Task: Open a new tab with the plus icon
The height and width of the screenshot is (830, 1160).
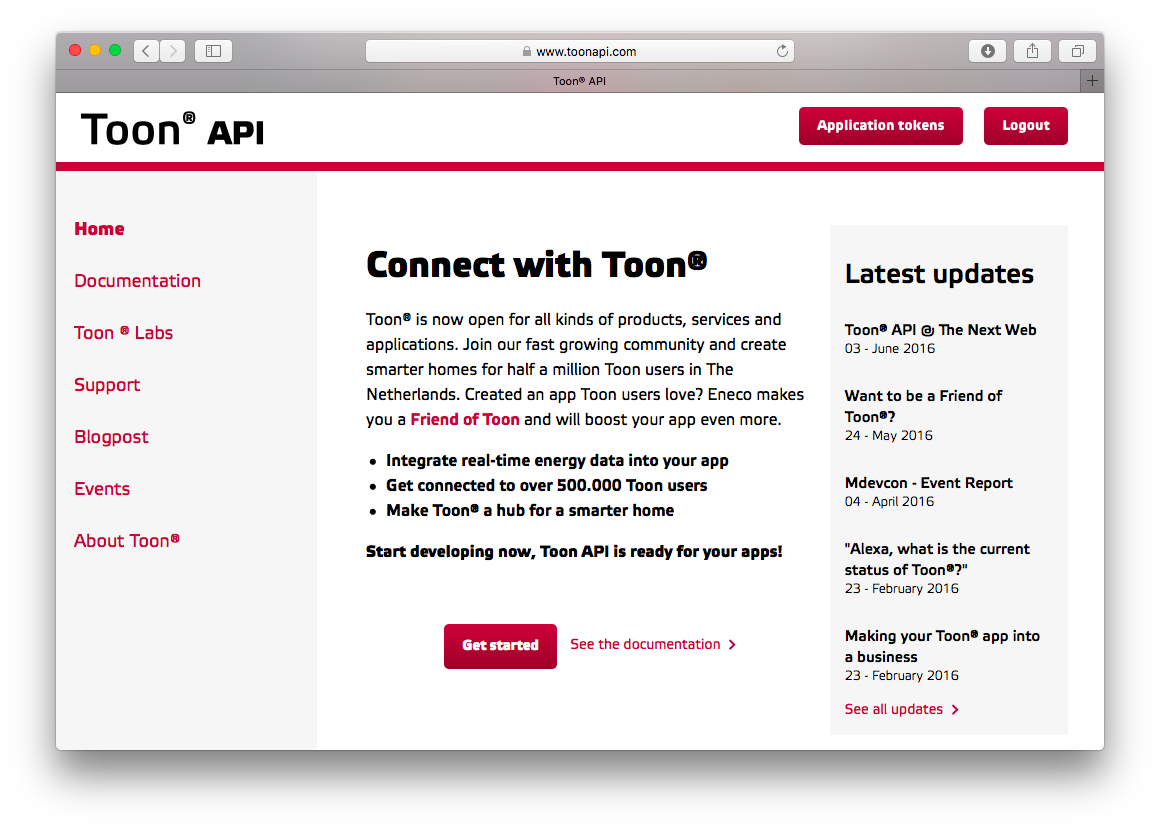Action: pos(1092,81)
